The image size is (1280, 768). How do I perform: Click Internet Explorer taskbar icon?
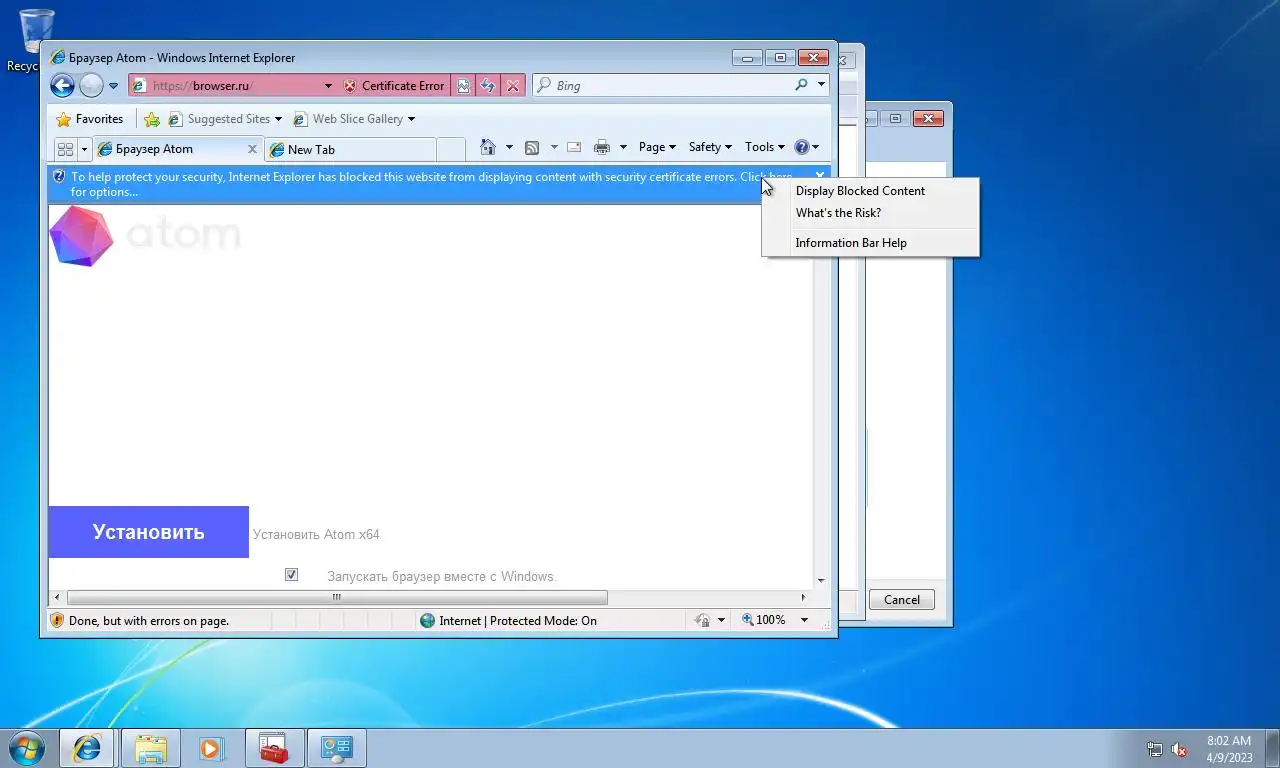[87, 748]
